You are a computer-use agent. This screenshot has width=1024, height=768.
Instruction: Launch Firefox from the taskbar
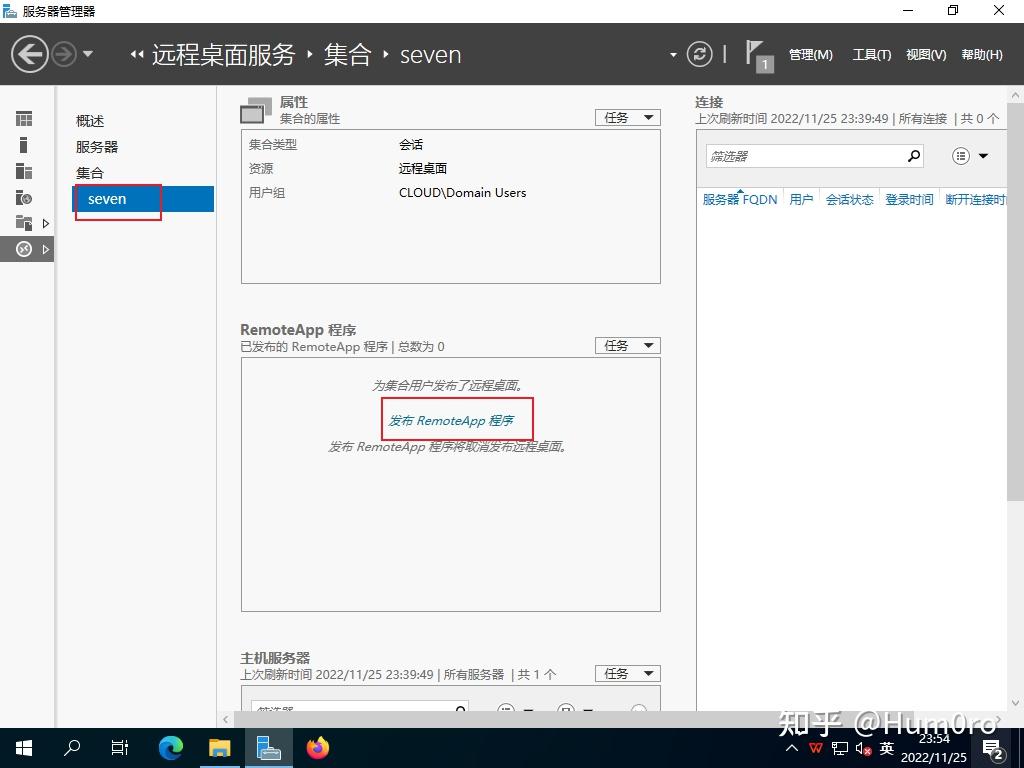(x=317, y=747)
